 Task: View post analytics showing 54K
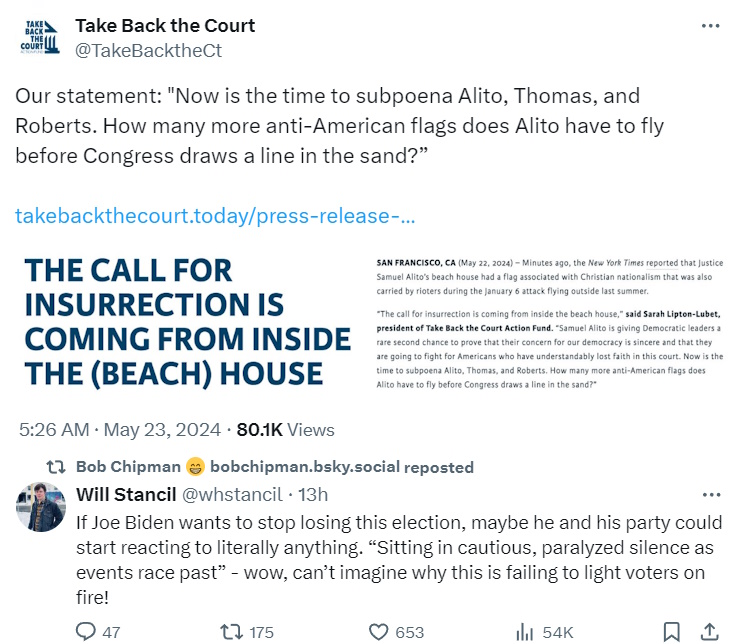point(524,632)
